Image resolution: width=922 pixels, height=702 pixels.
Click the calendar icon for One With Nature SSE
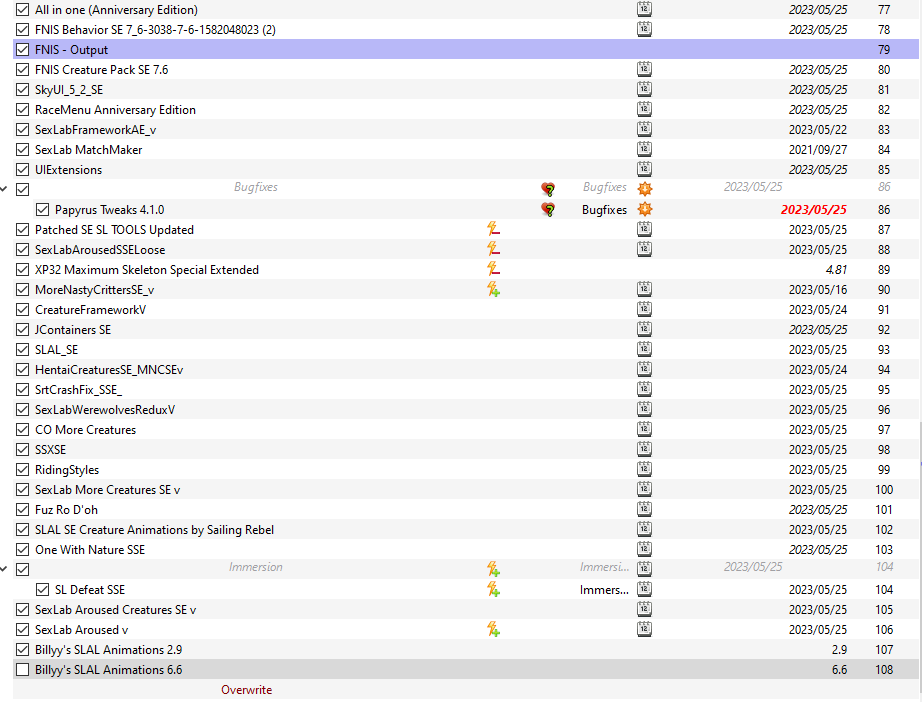(644, 549)
